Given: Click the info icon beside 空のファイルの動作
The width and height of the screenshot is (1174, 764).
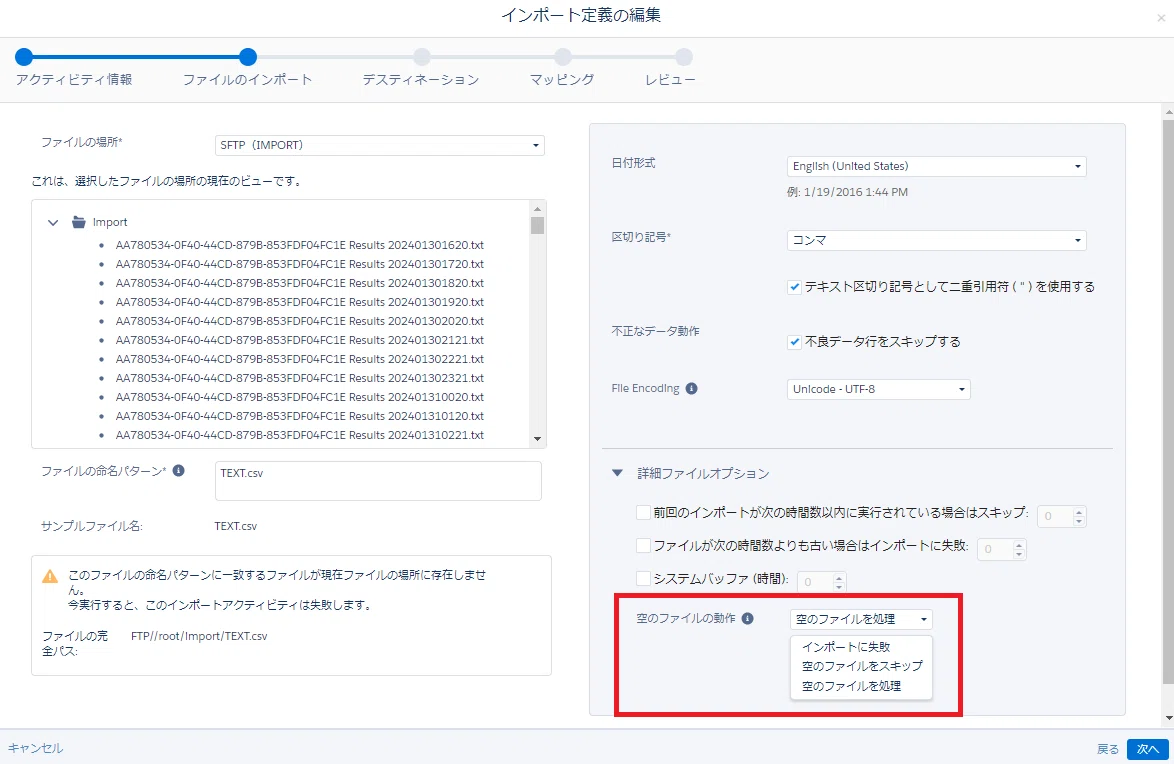Looking at the screenshot, I should [747, 618].
